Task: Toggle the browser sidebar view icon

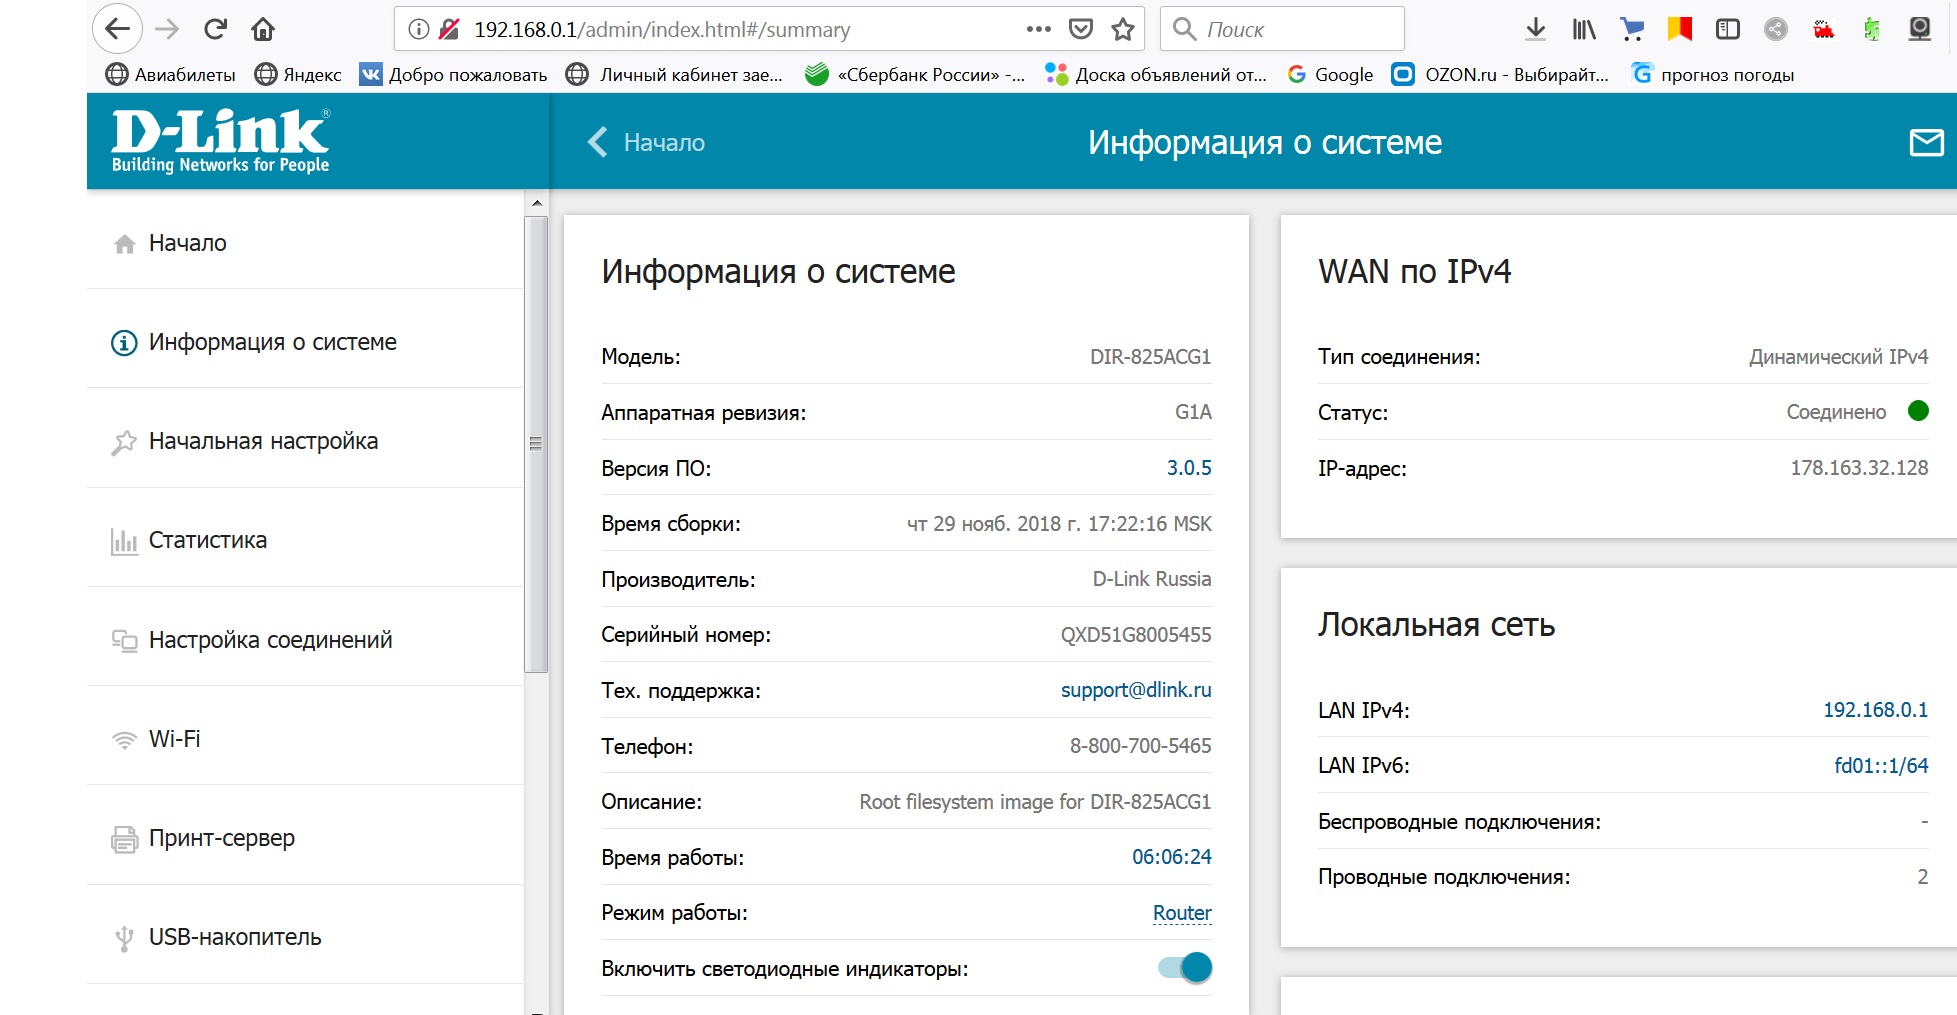Action: 1727,29
